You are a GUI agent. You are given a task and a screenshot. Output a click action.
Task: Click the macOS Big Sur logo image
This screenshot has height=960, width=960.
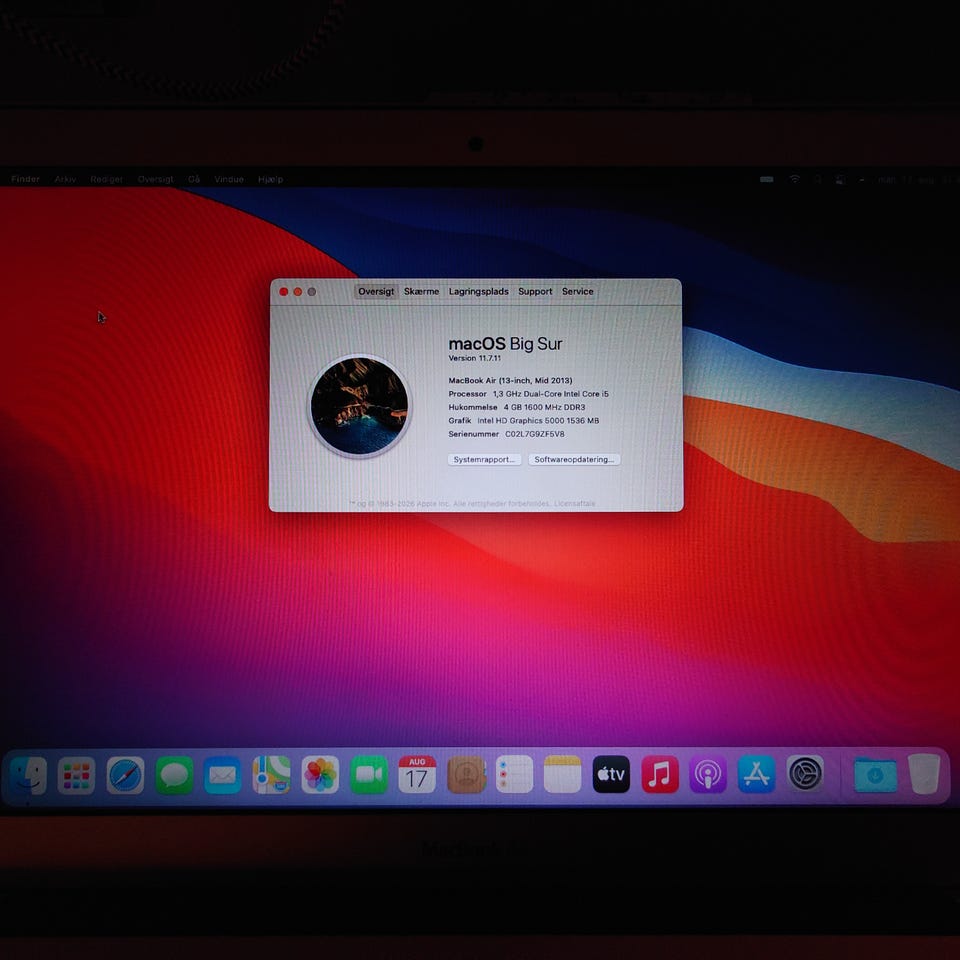pos(359,406)
